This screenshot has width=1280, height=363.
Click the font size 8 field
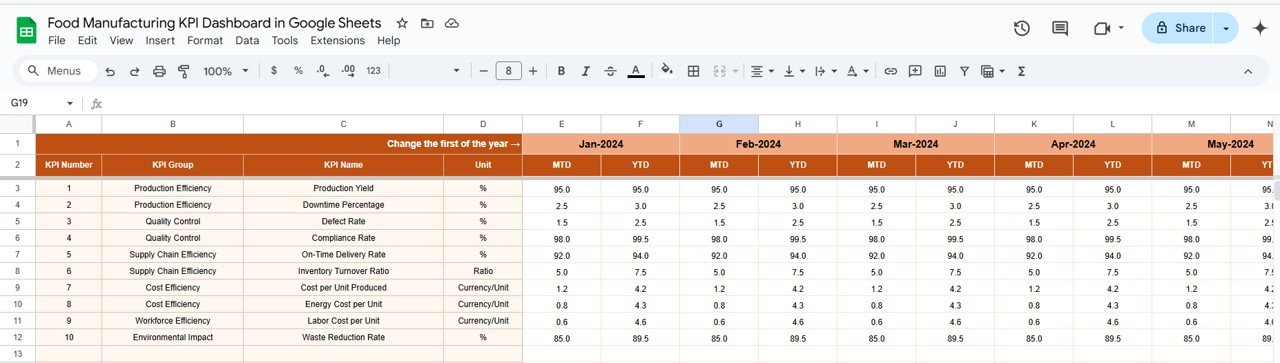click(x=509, y=71)
